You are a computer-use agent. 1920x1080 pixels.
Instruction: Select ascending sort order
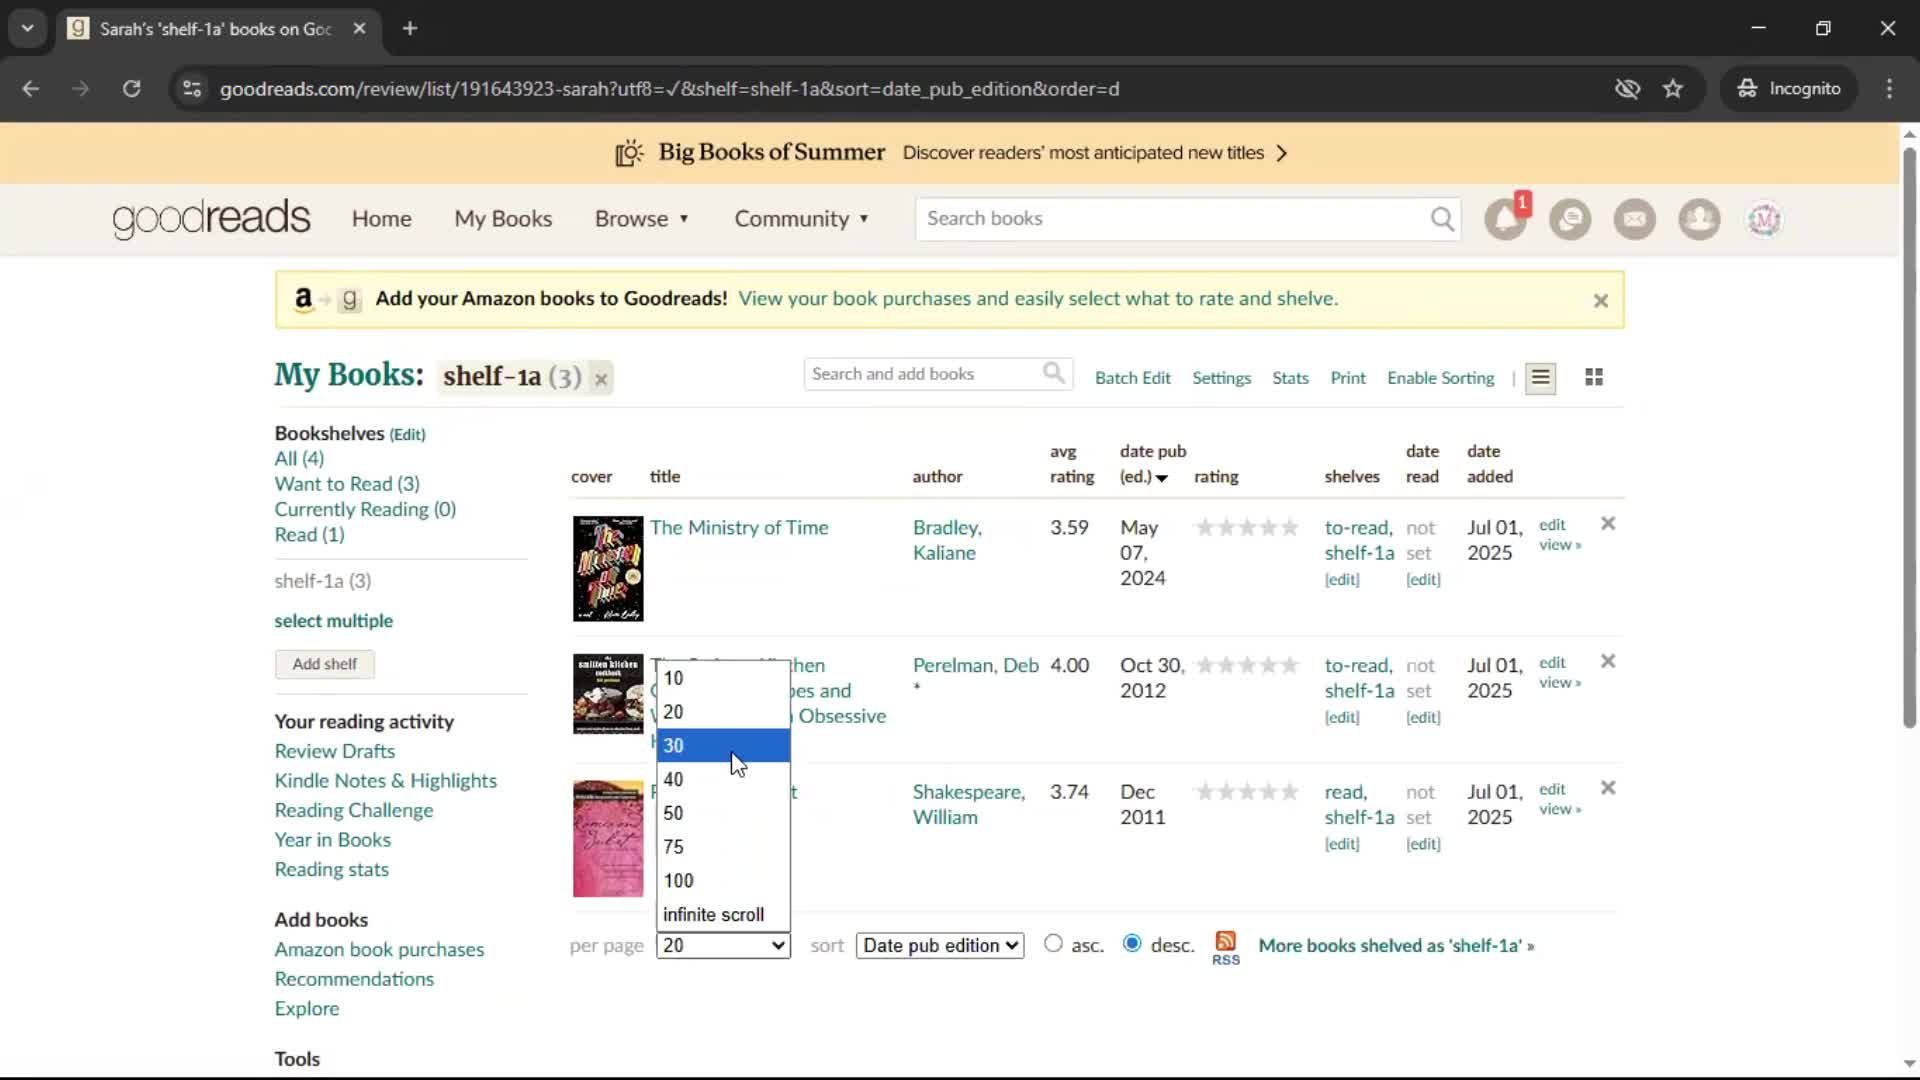tap(1053, 943)
